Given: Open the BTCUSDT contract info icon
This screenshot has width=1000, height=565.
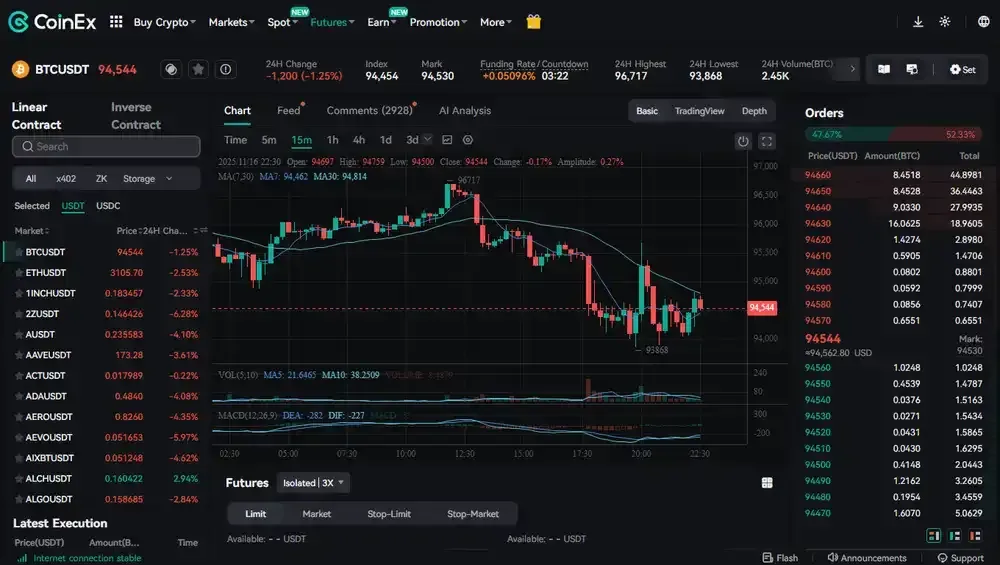Looking at the screenshot, I should [226, 70].
